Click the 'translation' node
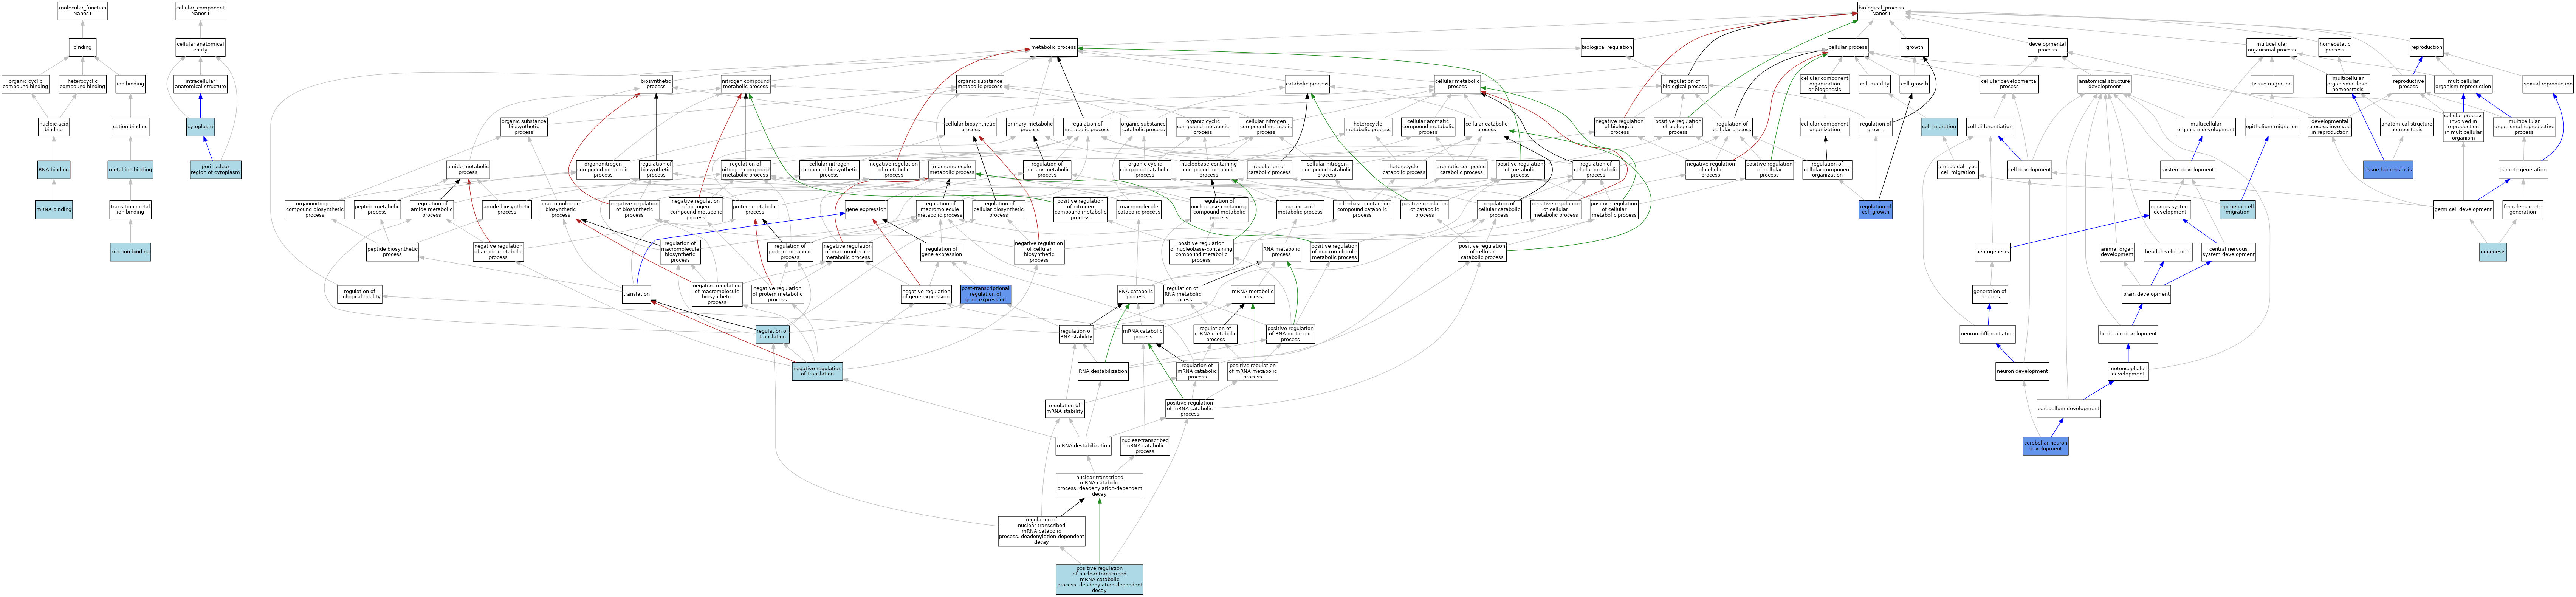The height and width of the screenshot is (597, 2576). click(x=636, y=294)
